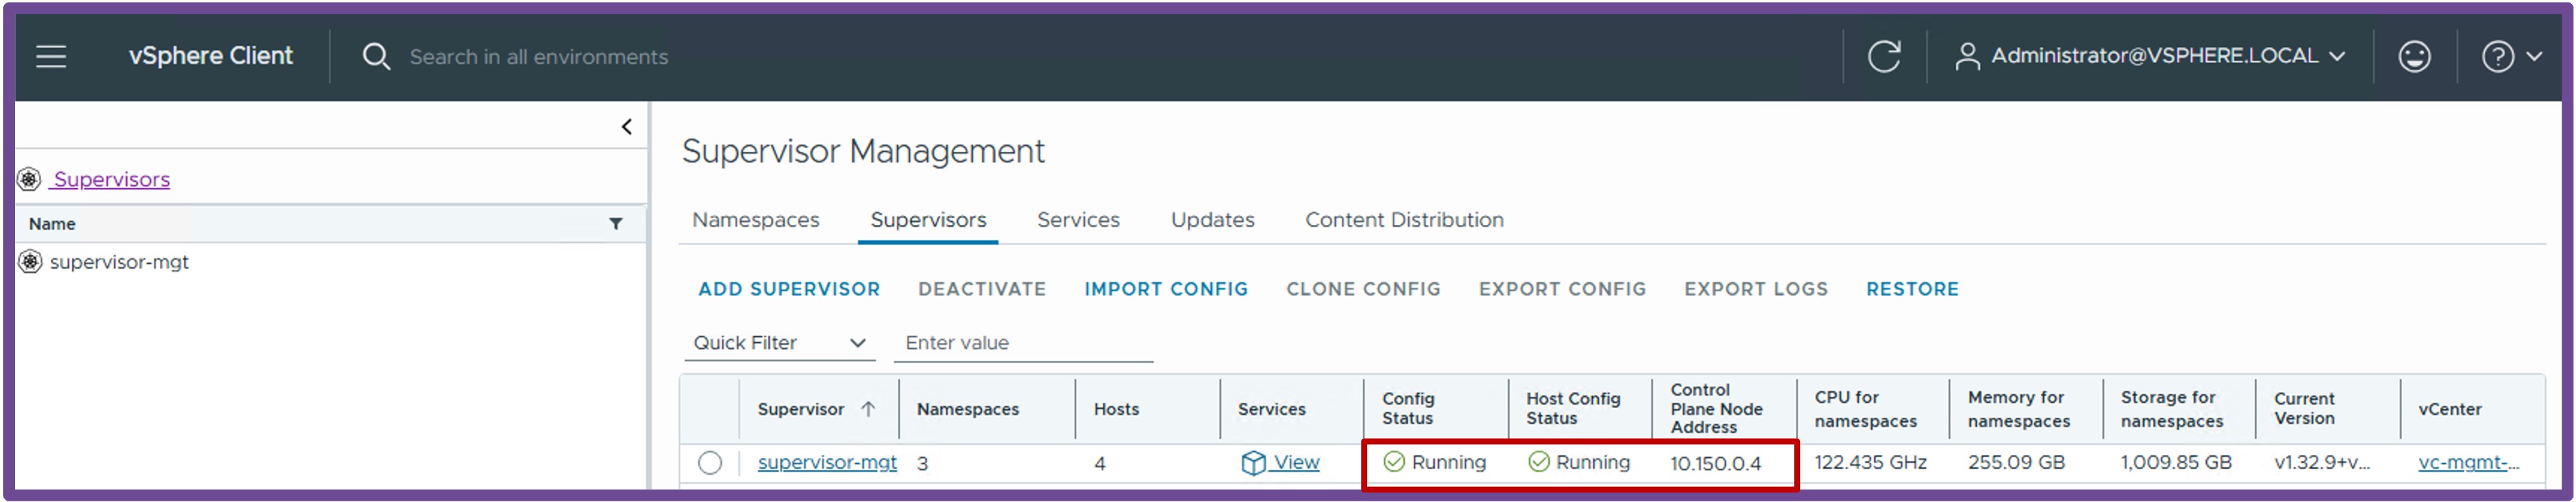Open the hamburger navigation menu
Image resolution: width=2576 pixels, height=502 pixels.
click(51, 57)
